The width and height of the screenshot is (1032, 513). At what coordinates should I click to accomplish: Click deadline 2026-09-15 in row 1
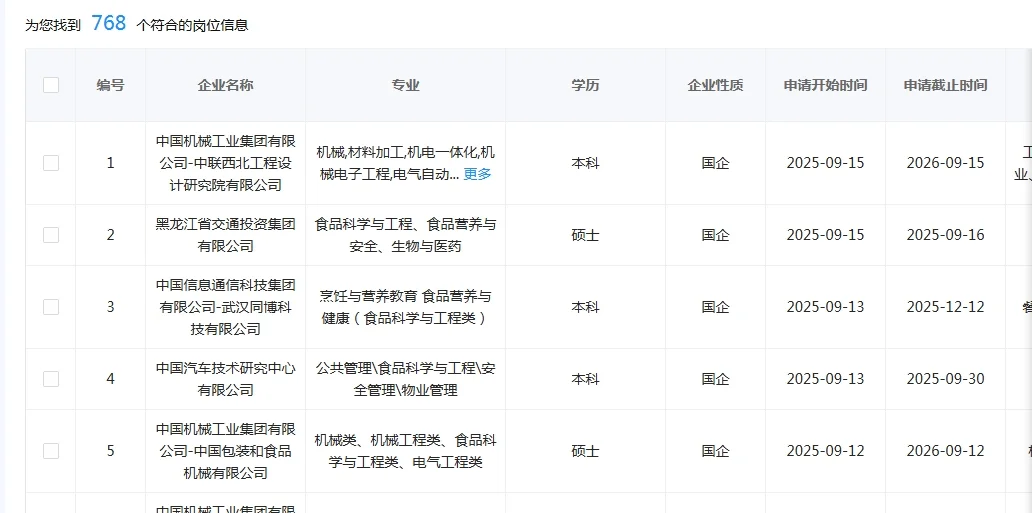tap(945, 163)
